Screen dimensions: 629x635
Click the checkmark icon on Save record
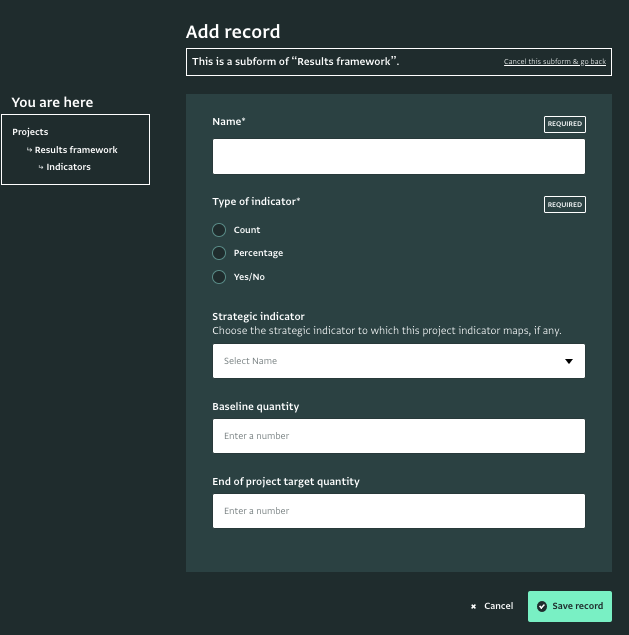coord(542,606)
